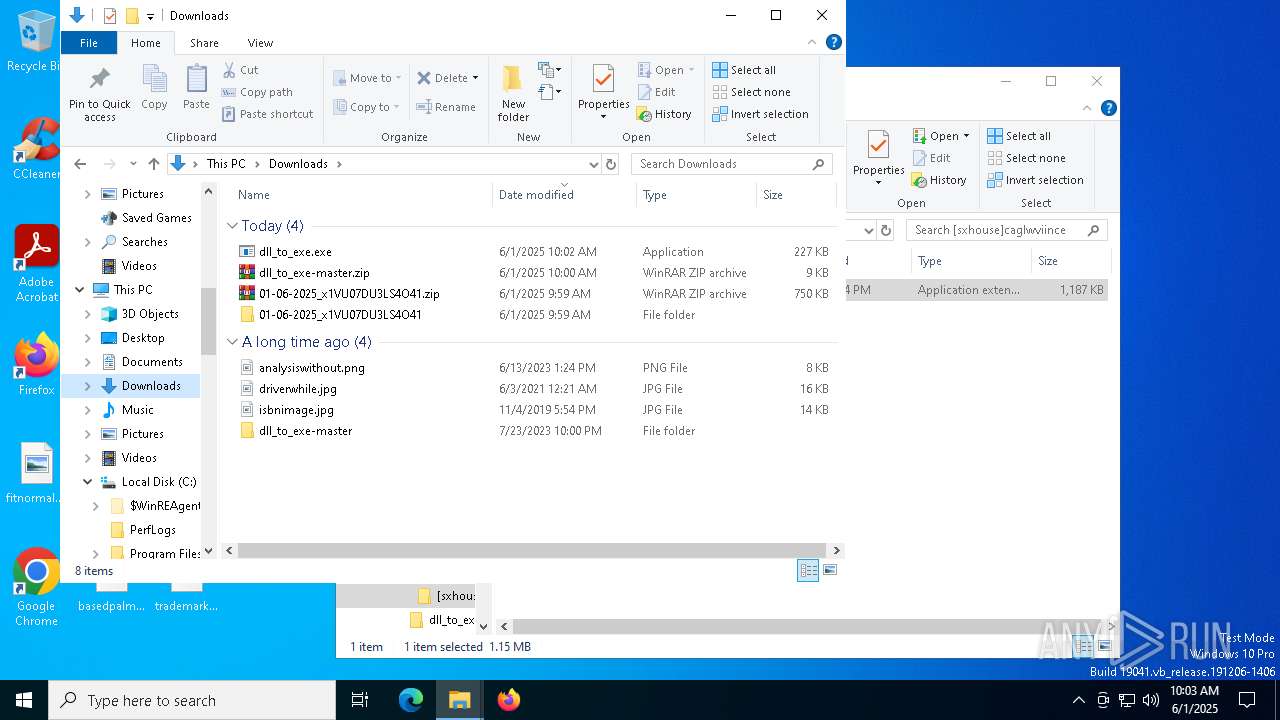Switch to the Share ribbon tab
This screenshot has height=720, width=1280.
[x=204, y=43]
